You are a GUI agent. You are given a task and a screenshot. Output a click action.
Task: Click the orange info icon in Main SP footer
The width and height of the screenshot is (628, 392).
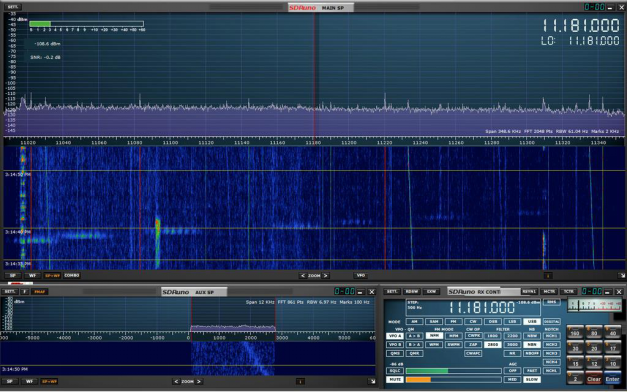click(x=548, y=275)
